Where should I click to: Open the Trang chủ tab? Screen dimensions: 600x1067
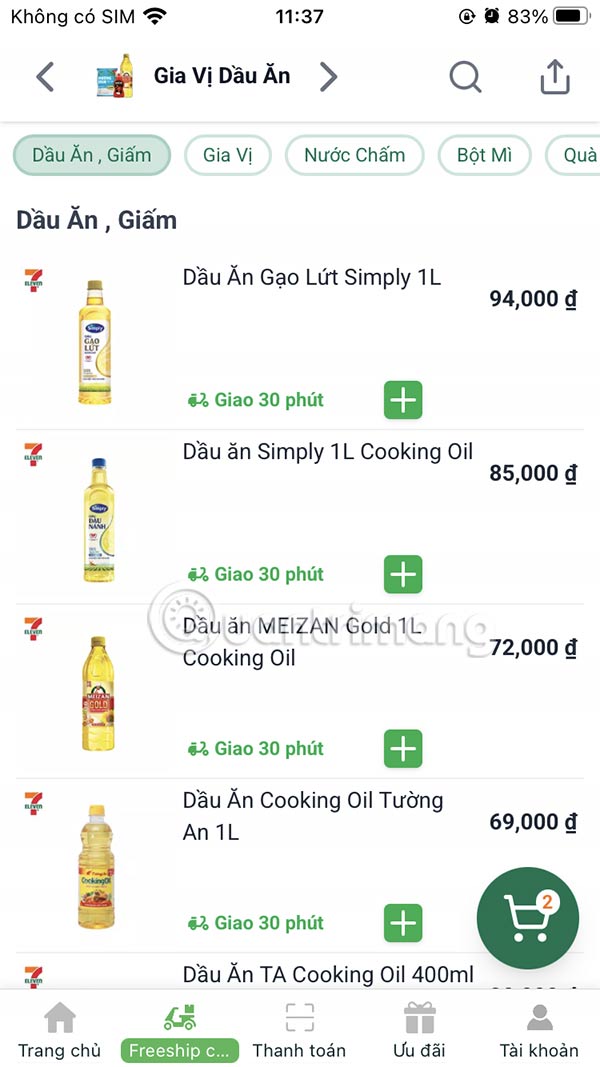click(x=60, y=1050)
